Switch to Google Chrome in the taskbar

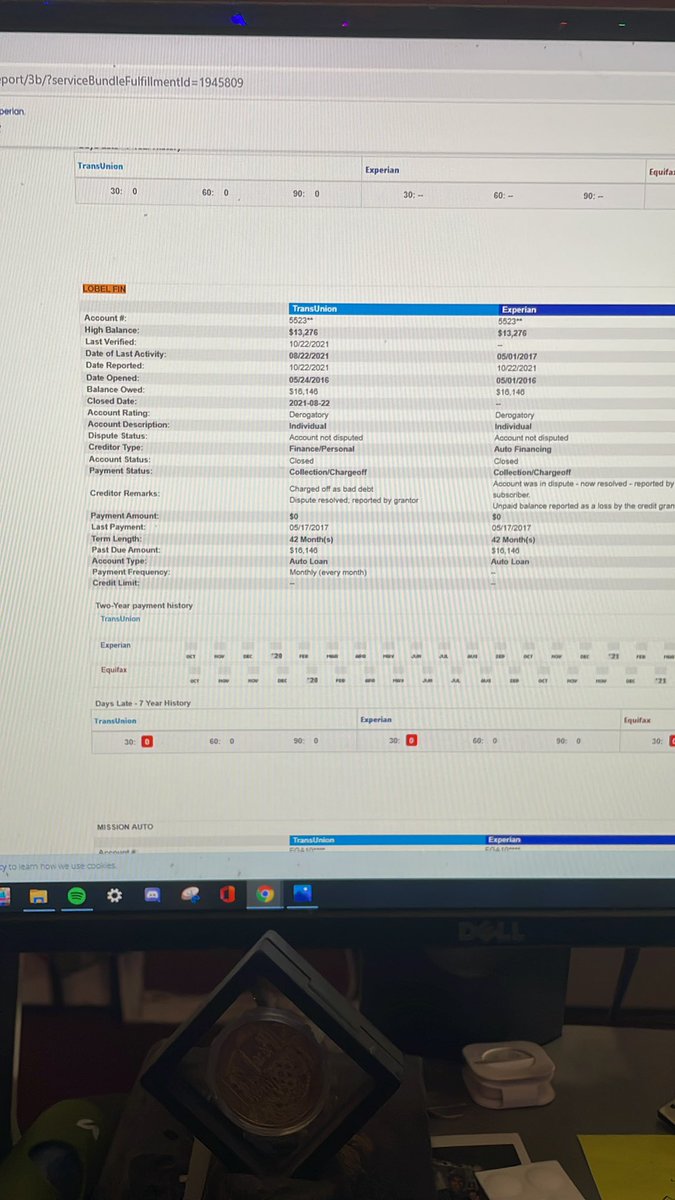[x=264, y=895]
